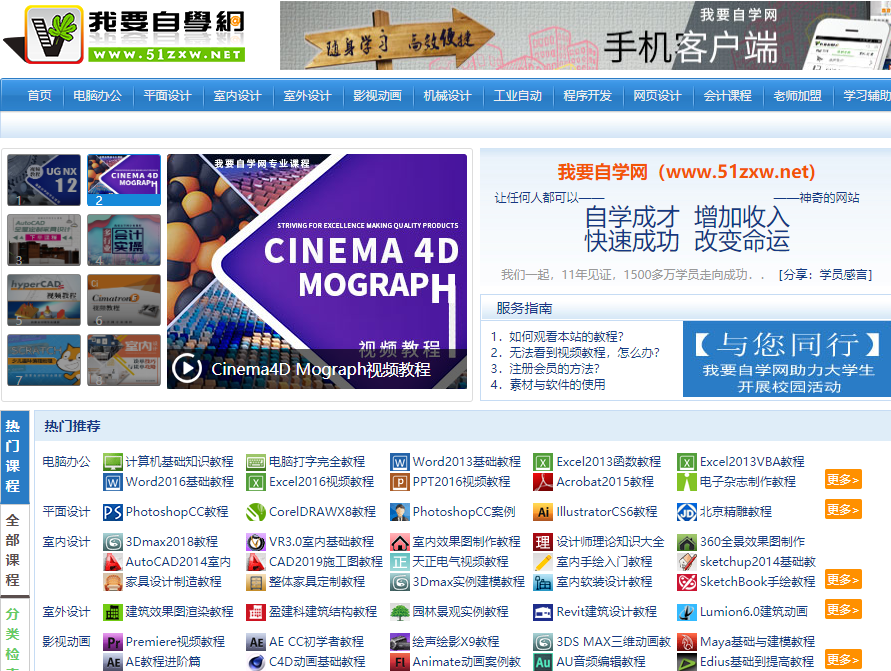This screenshot has width=891, height=671.
Task: Select the Cinema 4D Mograph slide thumbnail
Action: [124, 180]
